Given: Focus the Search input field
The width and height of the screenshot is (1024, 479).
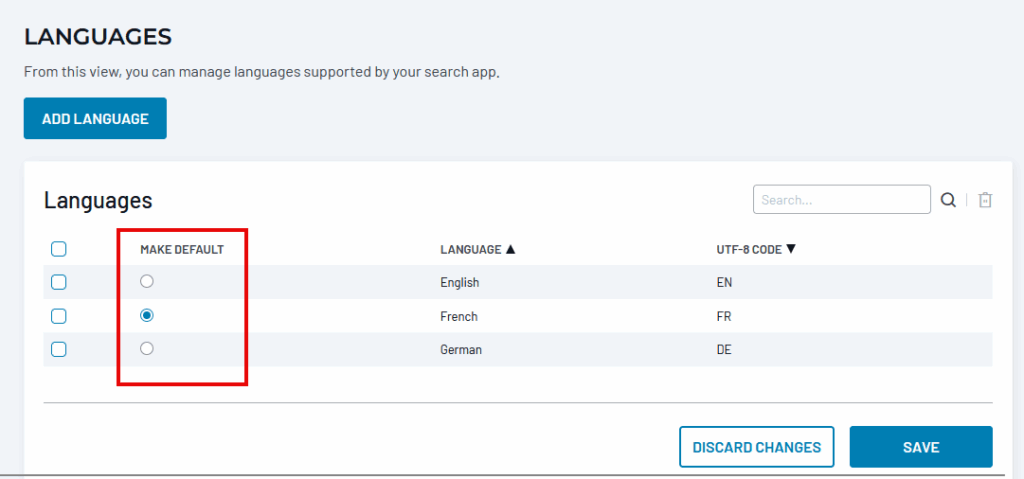Looking at the screenshot, I should 841,200.
